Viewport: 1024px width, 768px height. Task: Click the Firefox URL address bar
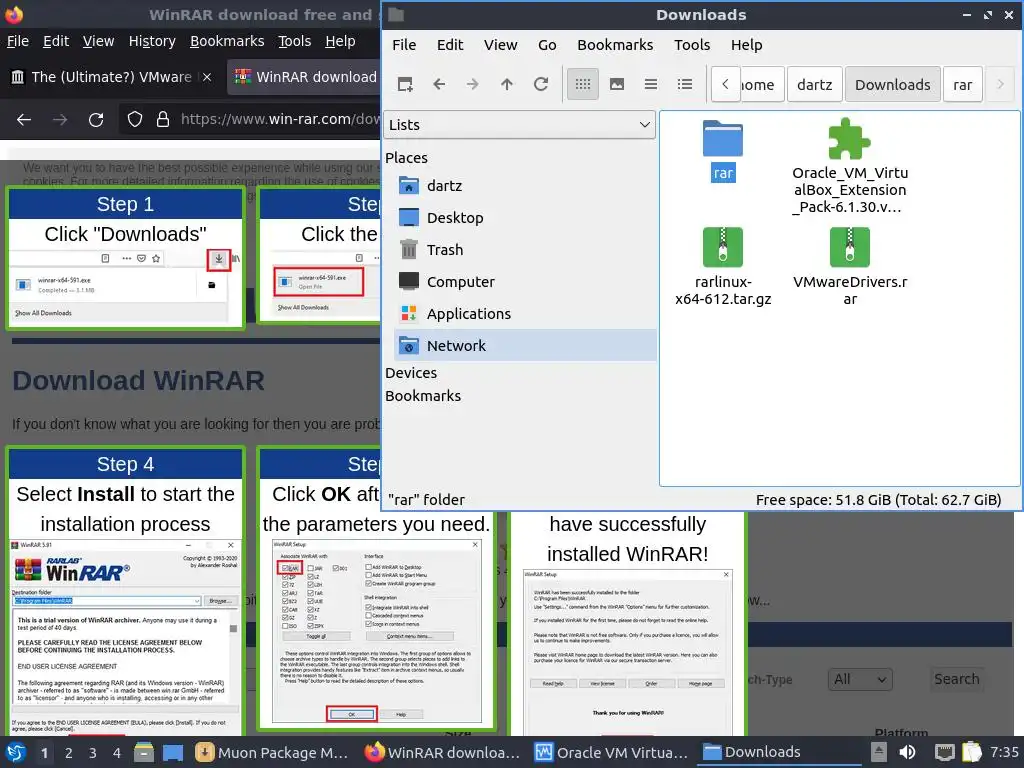(x=279, y=119)
